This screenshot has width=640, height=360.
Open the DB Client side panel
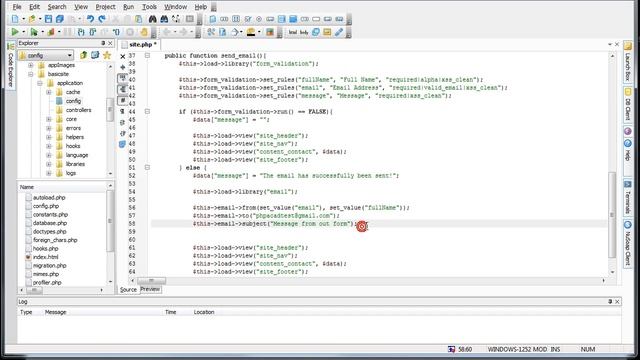coord(628,103)
